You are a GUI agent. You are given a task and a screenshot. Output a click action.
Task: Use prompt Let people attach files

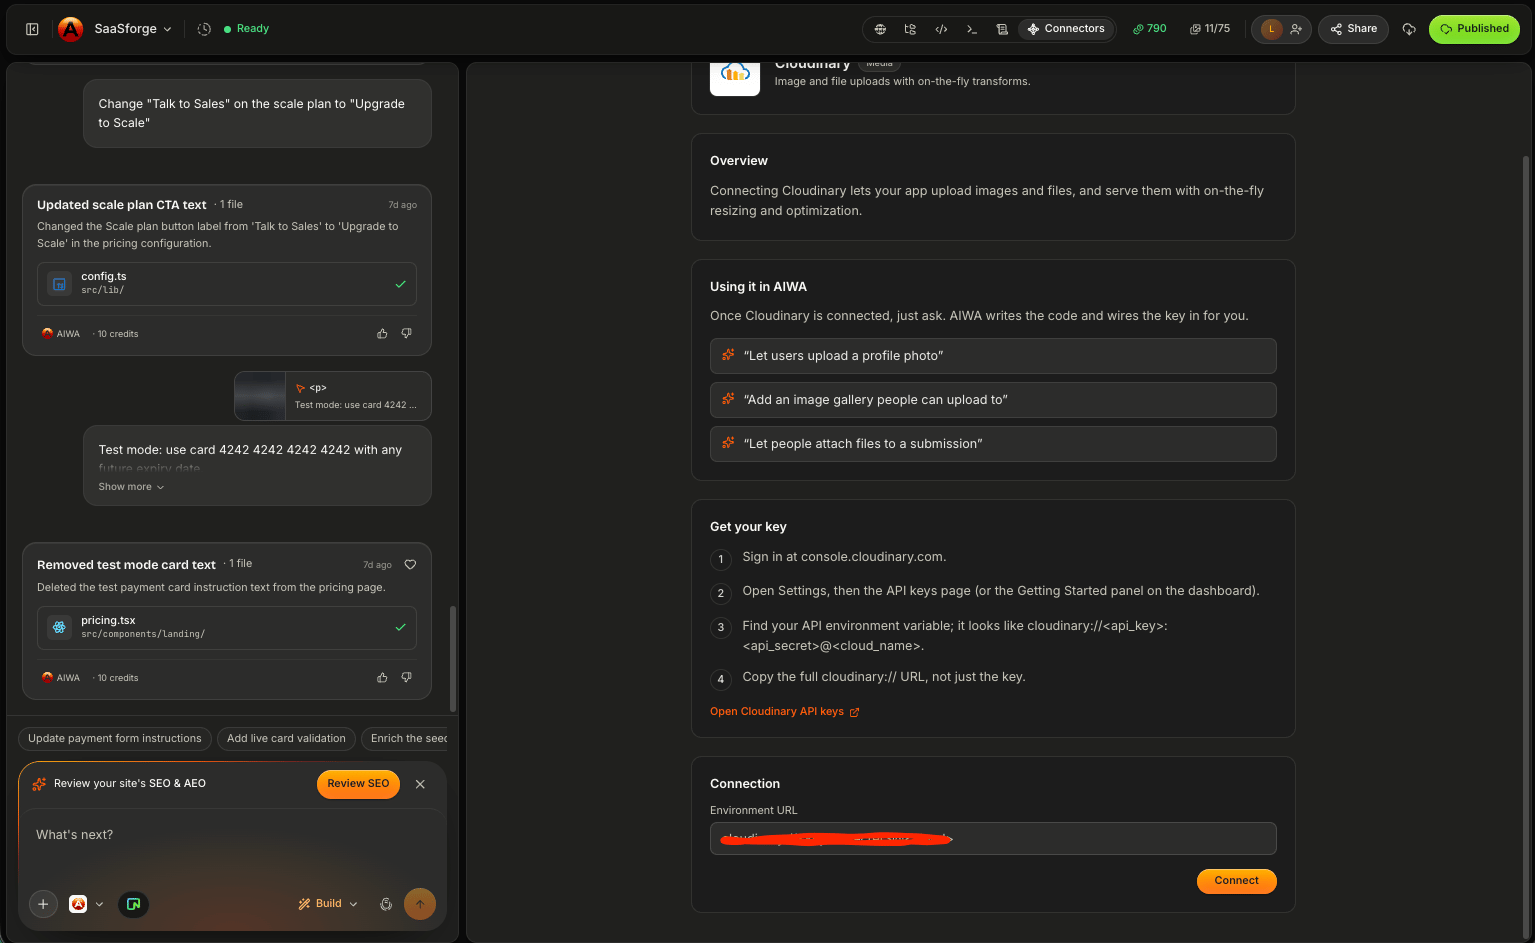tap(993, 444)
